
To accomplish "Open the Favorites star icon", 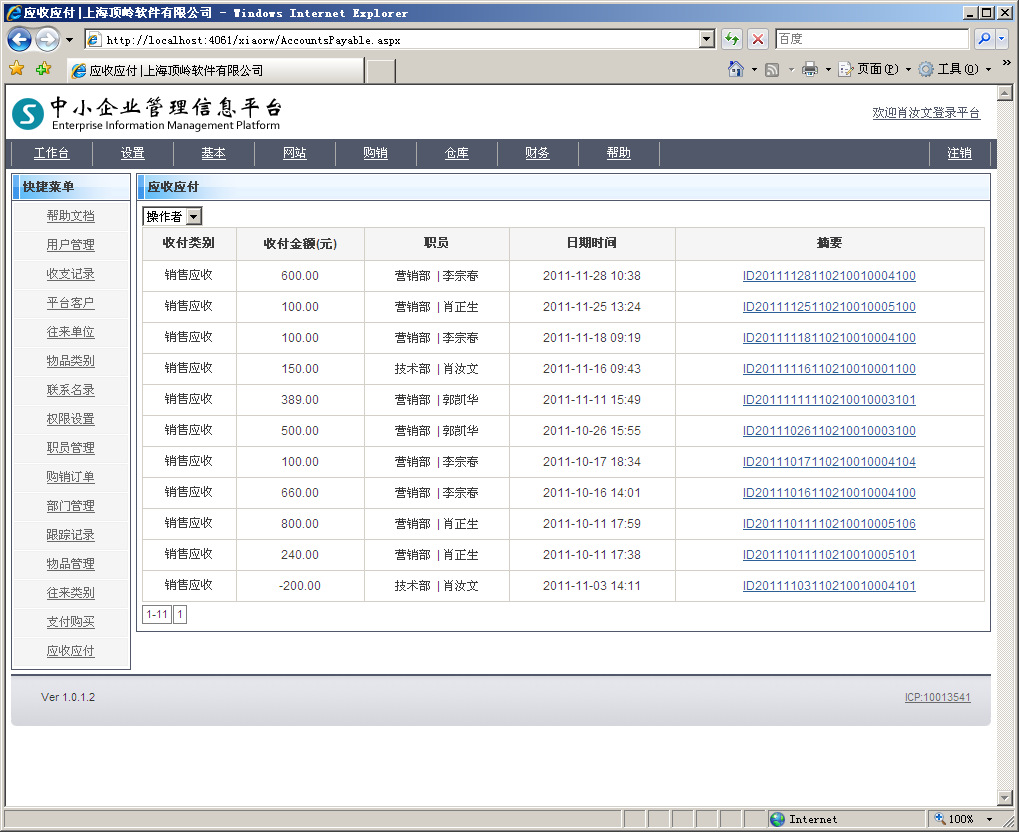I will point(16,69).
